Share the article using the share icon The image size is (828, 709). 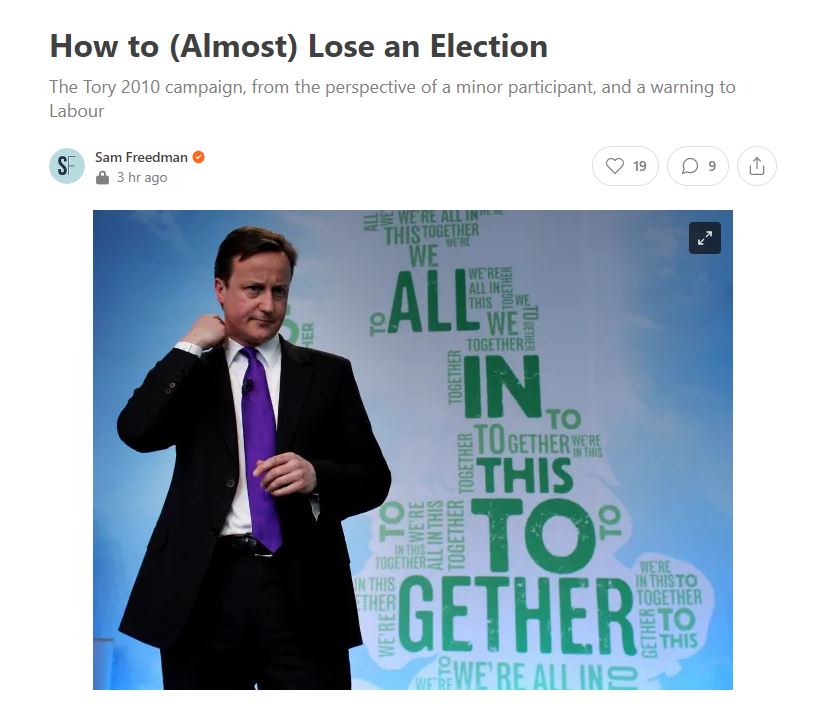757,166
